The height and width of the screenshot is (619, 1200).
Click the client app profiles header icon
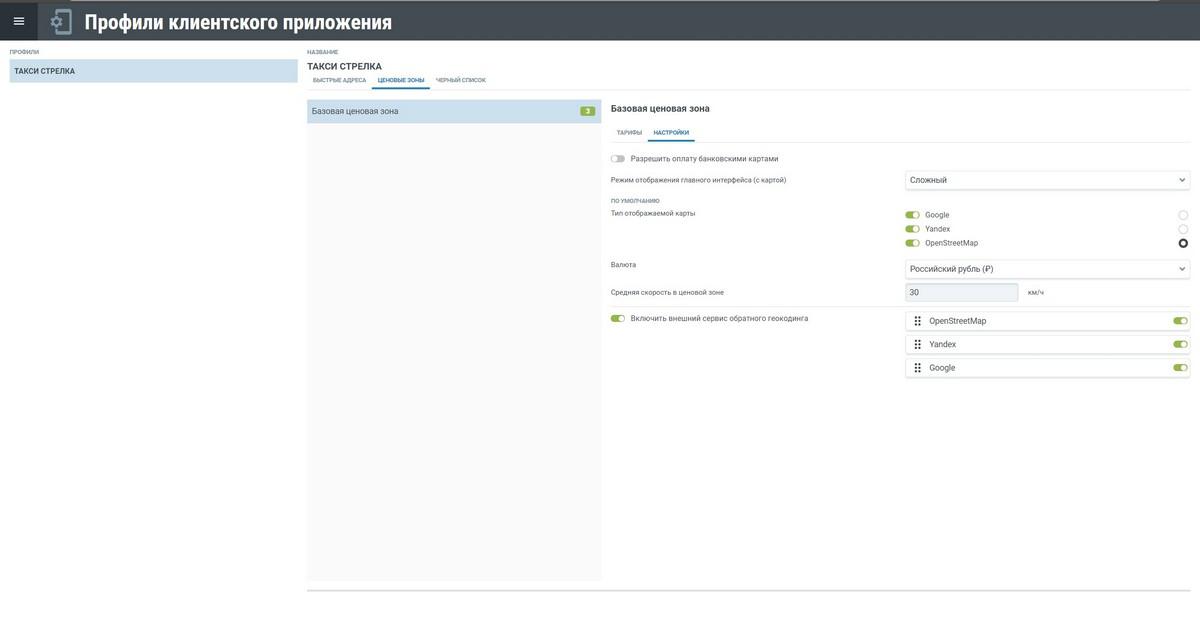click(x=61, y=21)
